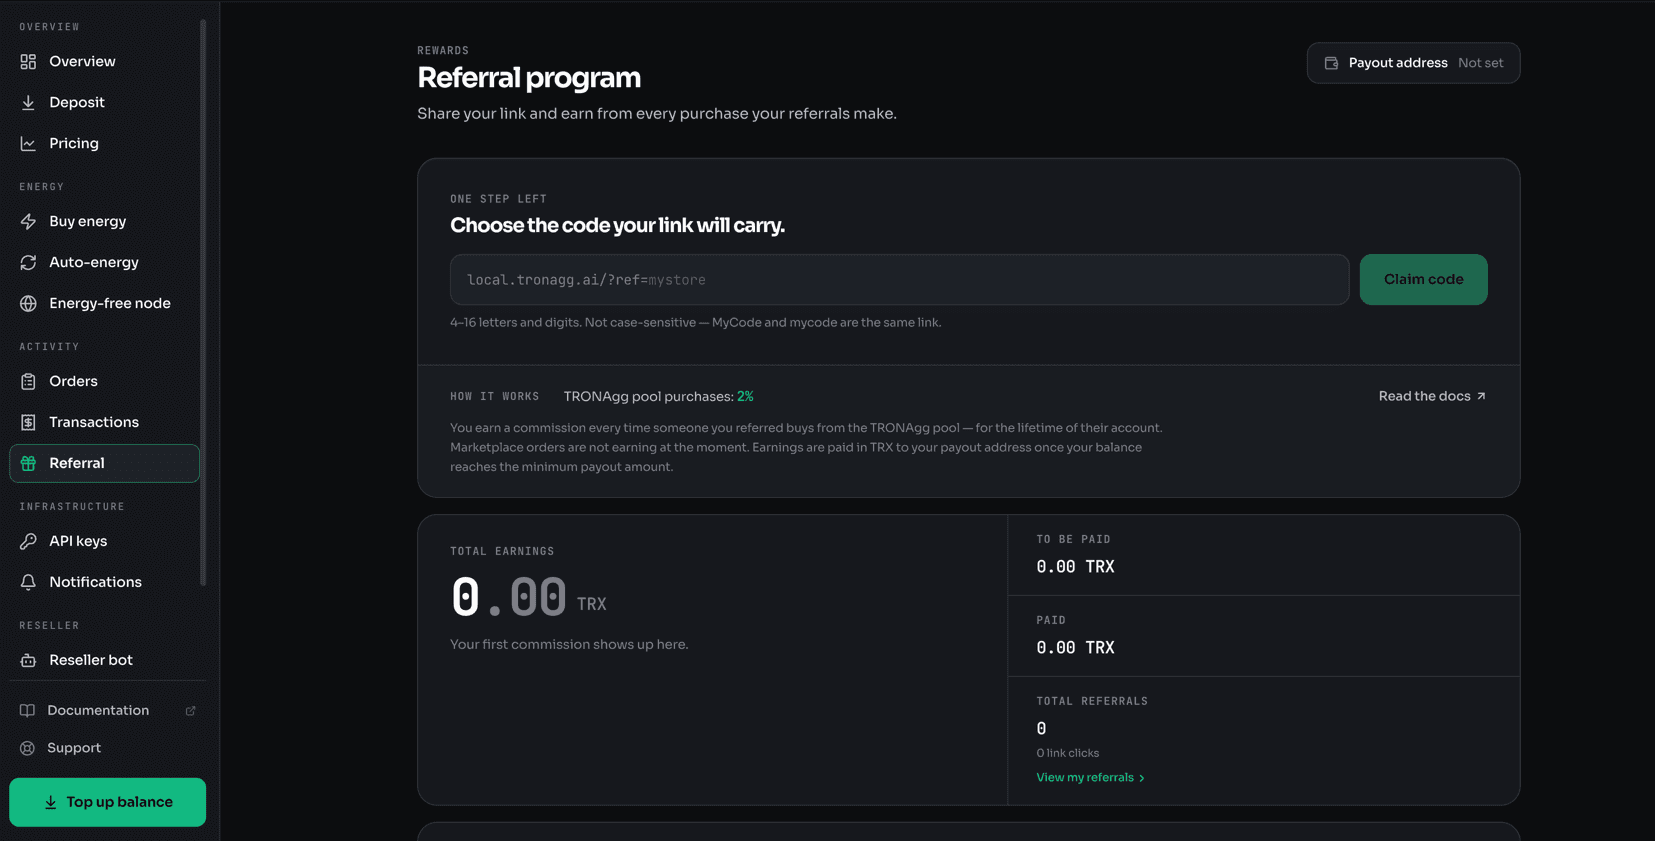Open the Reseller bot page

click(104, 661)
